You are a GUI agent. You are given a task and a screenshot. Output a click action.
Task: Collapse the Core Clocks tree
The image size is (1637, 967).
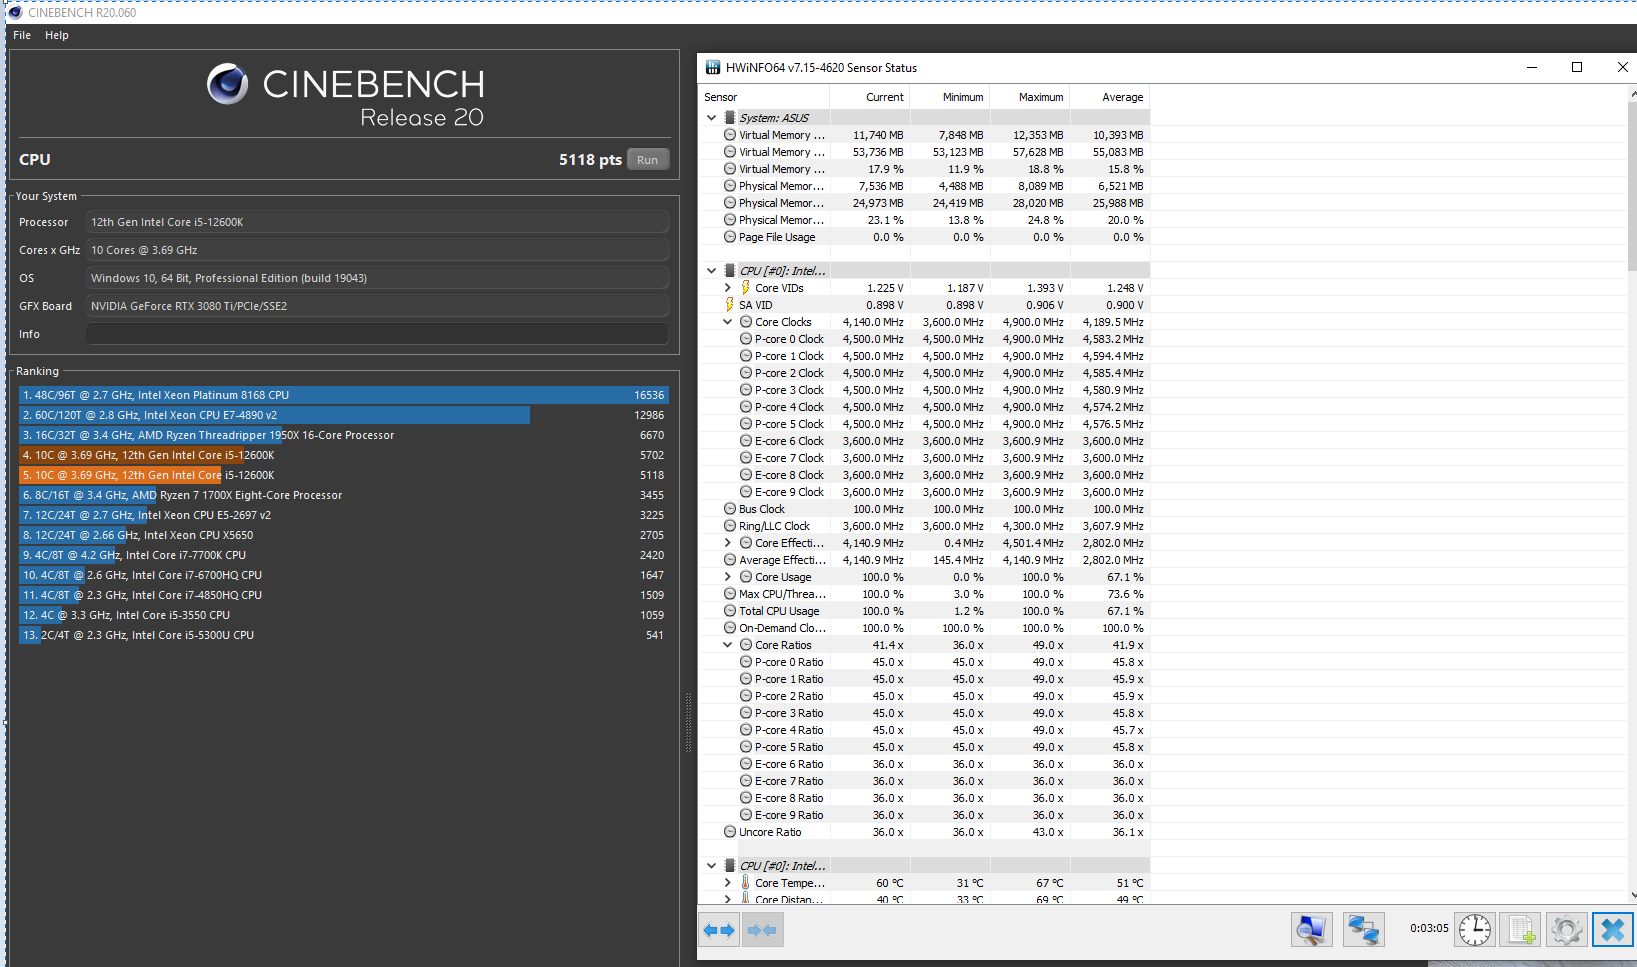728,322
